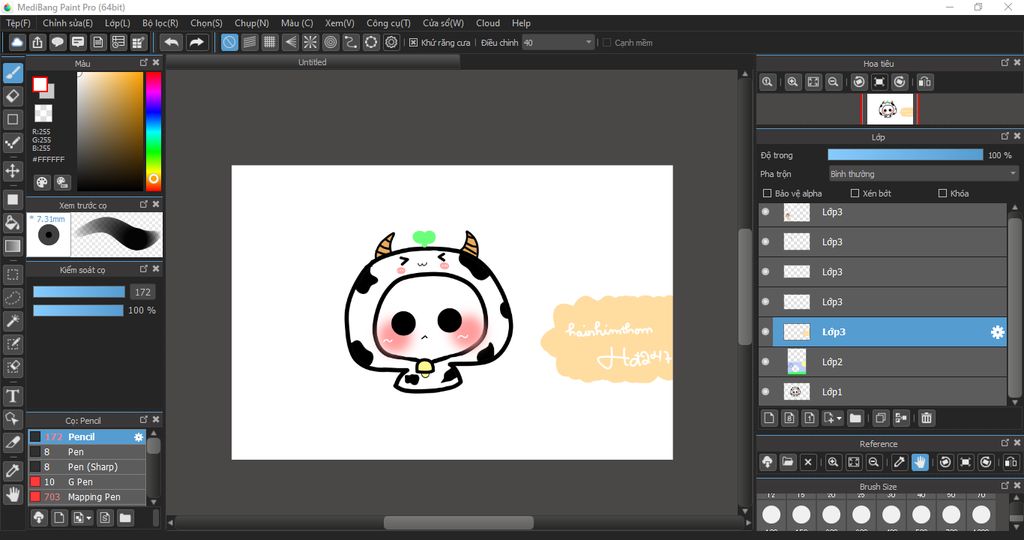The image size is (1024, 540).
Task: Pop out the Xem trước cọ panel
Action: click(144, 204)
